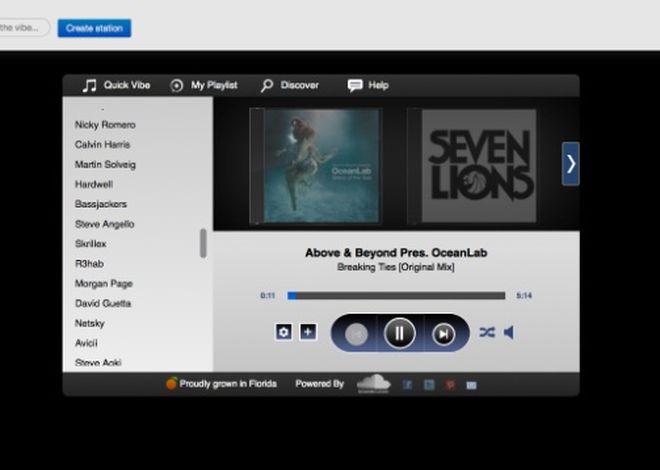This screenshot has height=470, width=660.
Task: Mute the volume speaker icon
Action: (x=509, y=332)
